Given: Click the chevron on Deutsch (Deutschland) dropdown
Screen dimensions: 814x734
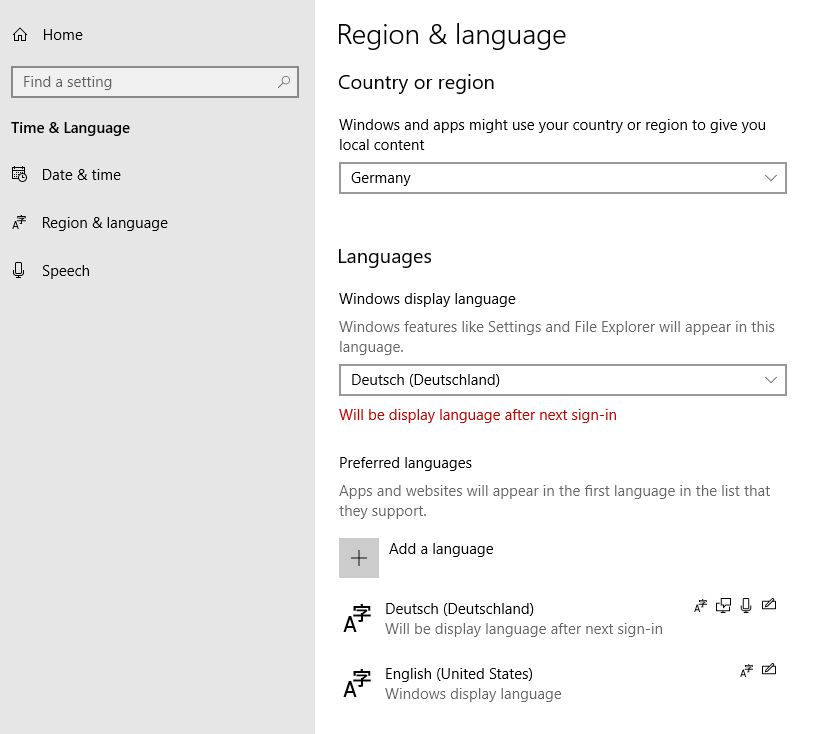Looking at the screenshot, I should pyautogui.click(x=770, y=380).
